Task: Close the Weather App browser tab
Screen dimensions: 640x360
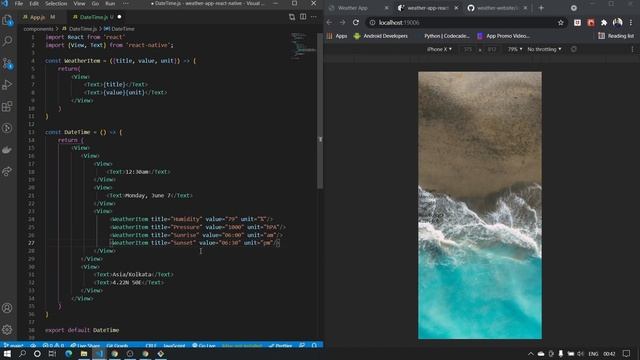Action: [x=386, y=8]
